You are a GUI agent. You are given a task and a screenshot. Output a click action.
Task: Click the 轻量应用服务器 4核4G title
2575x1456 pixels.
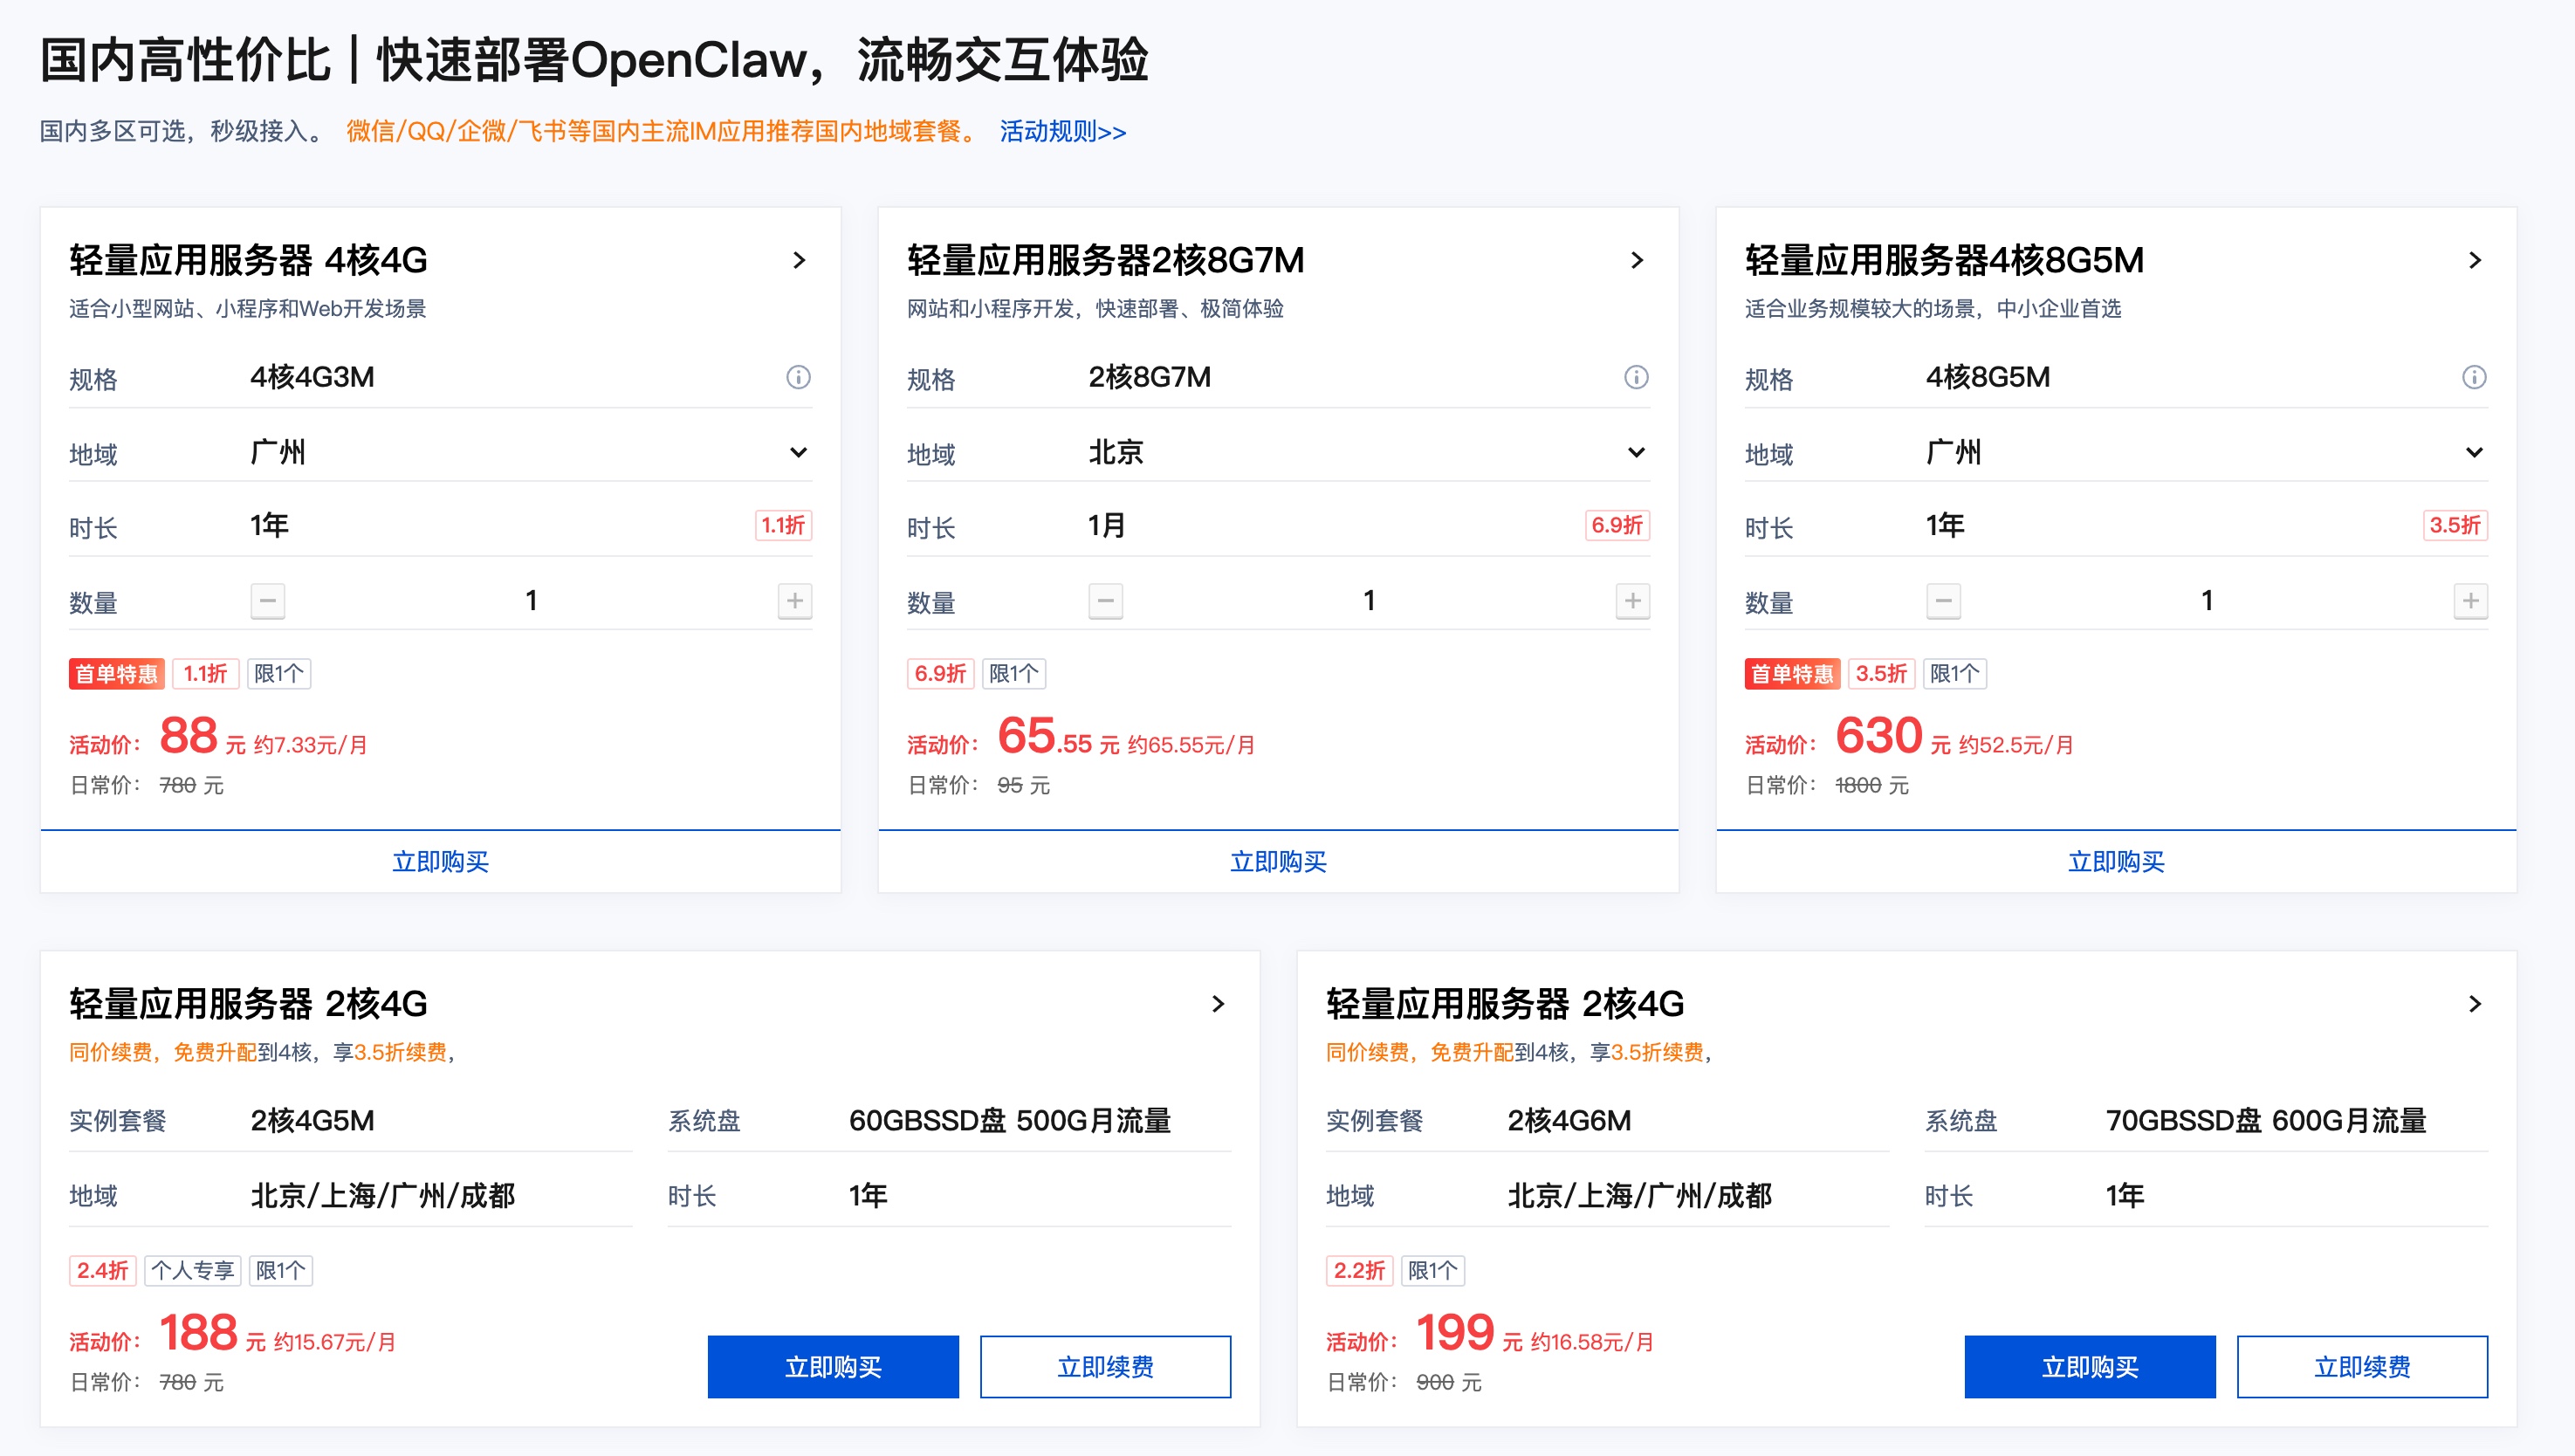pos(248,260)
